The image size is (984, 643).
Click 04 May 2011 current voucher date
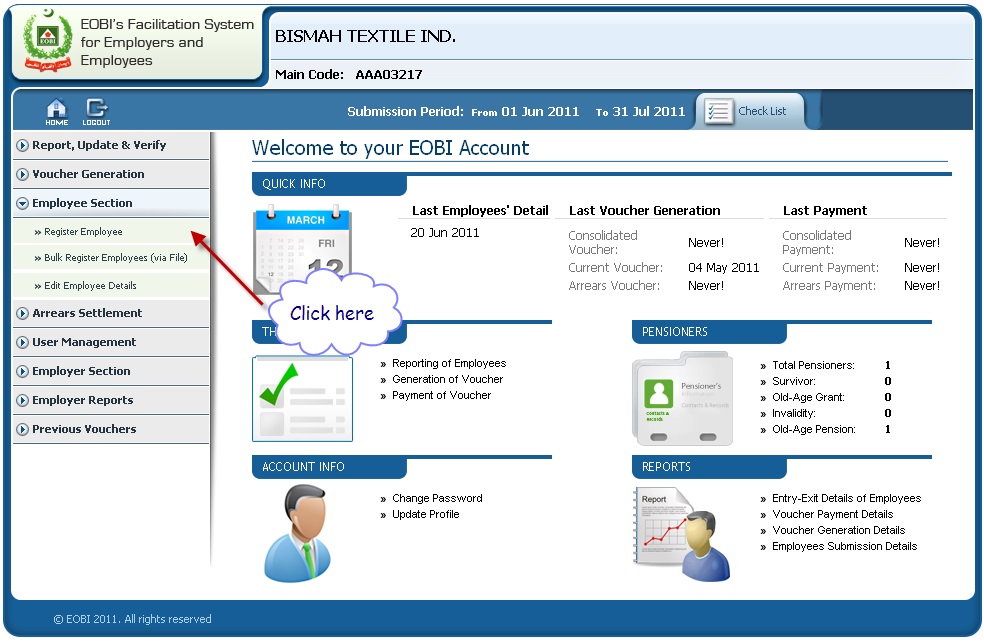(724, 268)
